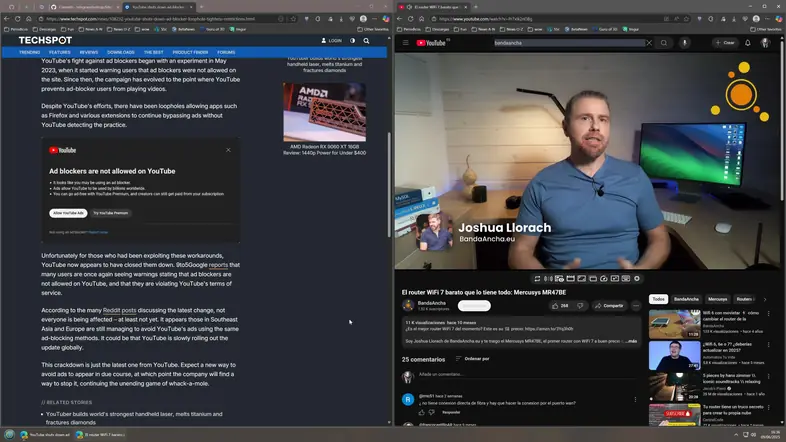Follow the 9to5Google reports link
This screenshot has width=786, height=442.
click(x=218, y=265)
